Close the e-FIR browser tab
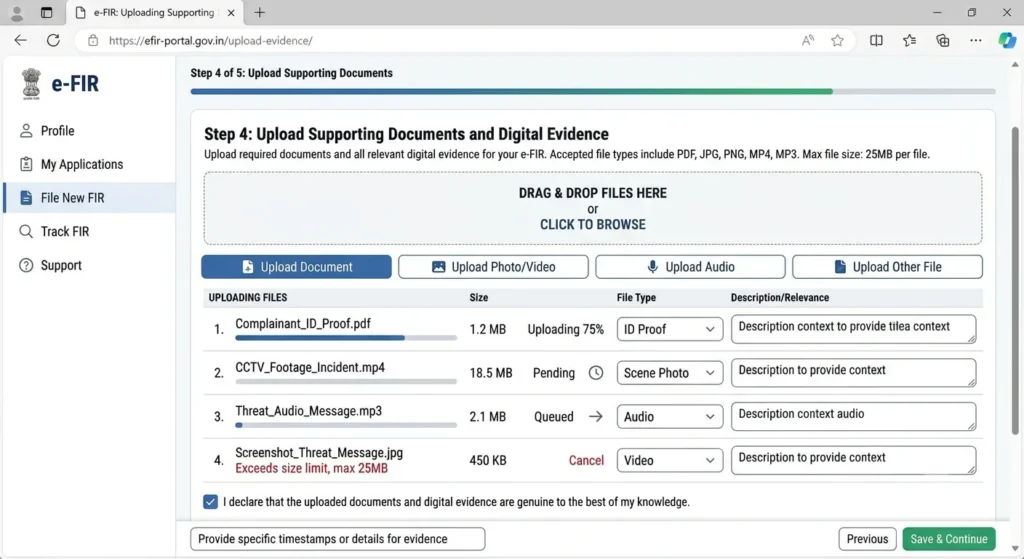1024x559 pixels. coord(231,12)
